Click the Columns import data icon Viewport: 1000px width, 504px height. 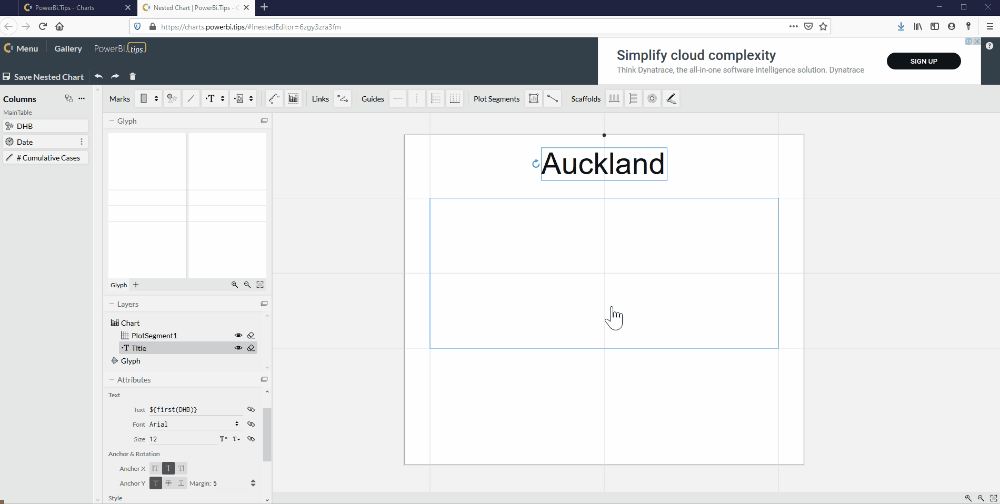[69, 99]
